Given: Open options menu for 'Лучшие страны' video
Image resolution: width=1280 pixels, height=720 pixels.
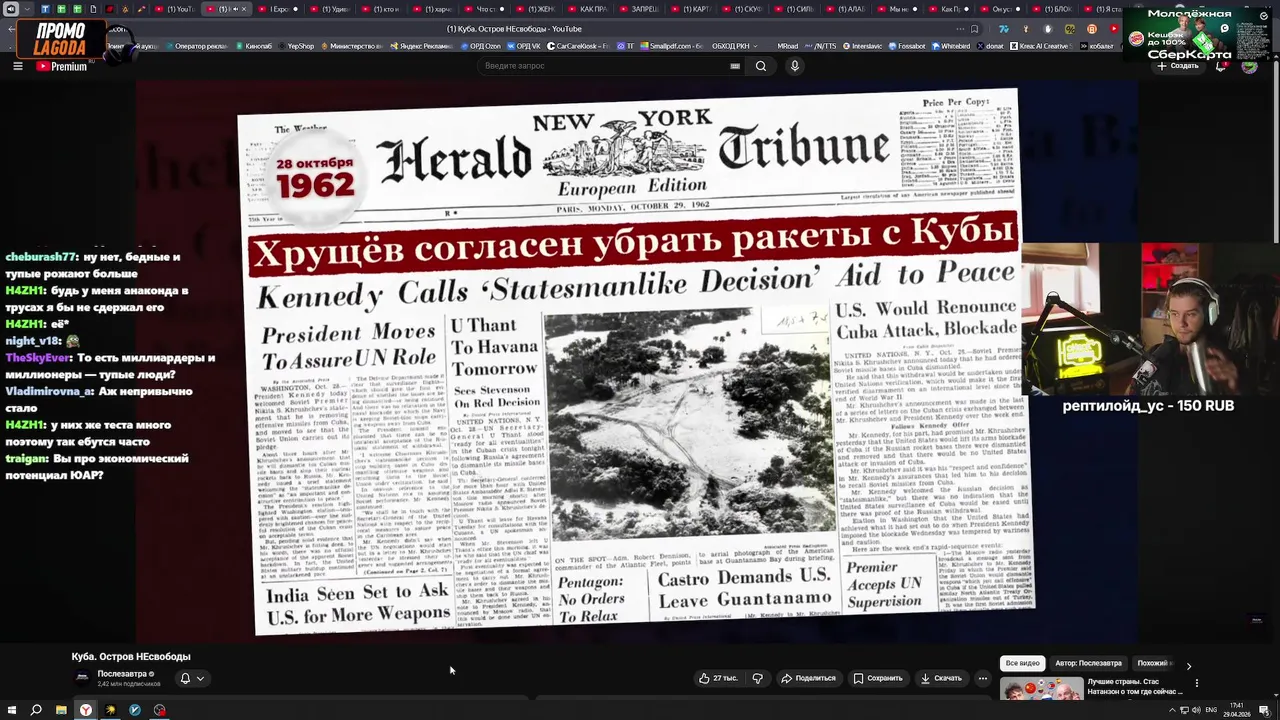Looking at the screenshot, I should click(x=1196, y=684).
